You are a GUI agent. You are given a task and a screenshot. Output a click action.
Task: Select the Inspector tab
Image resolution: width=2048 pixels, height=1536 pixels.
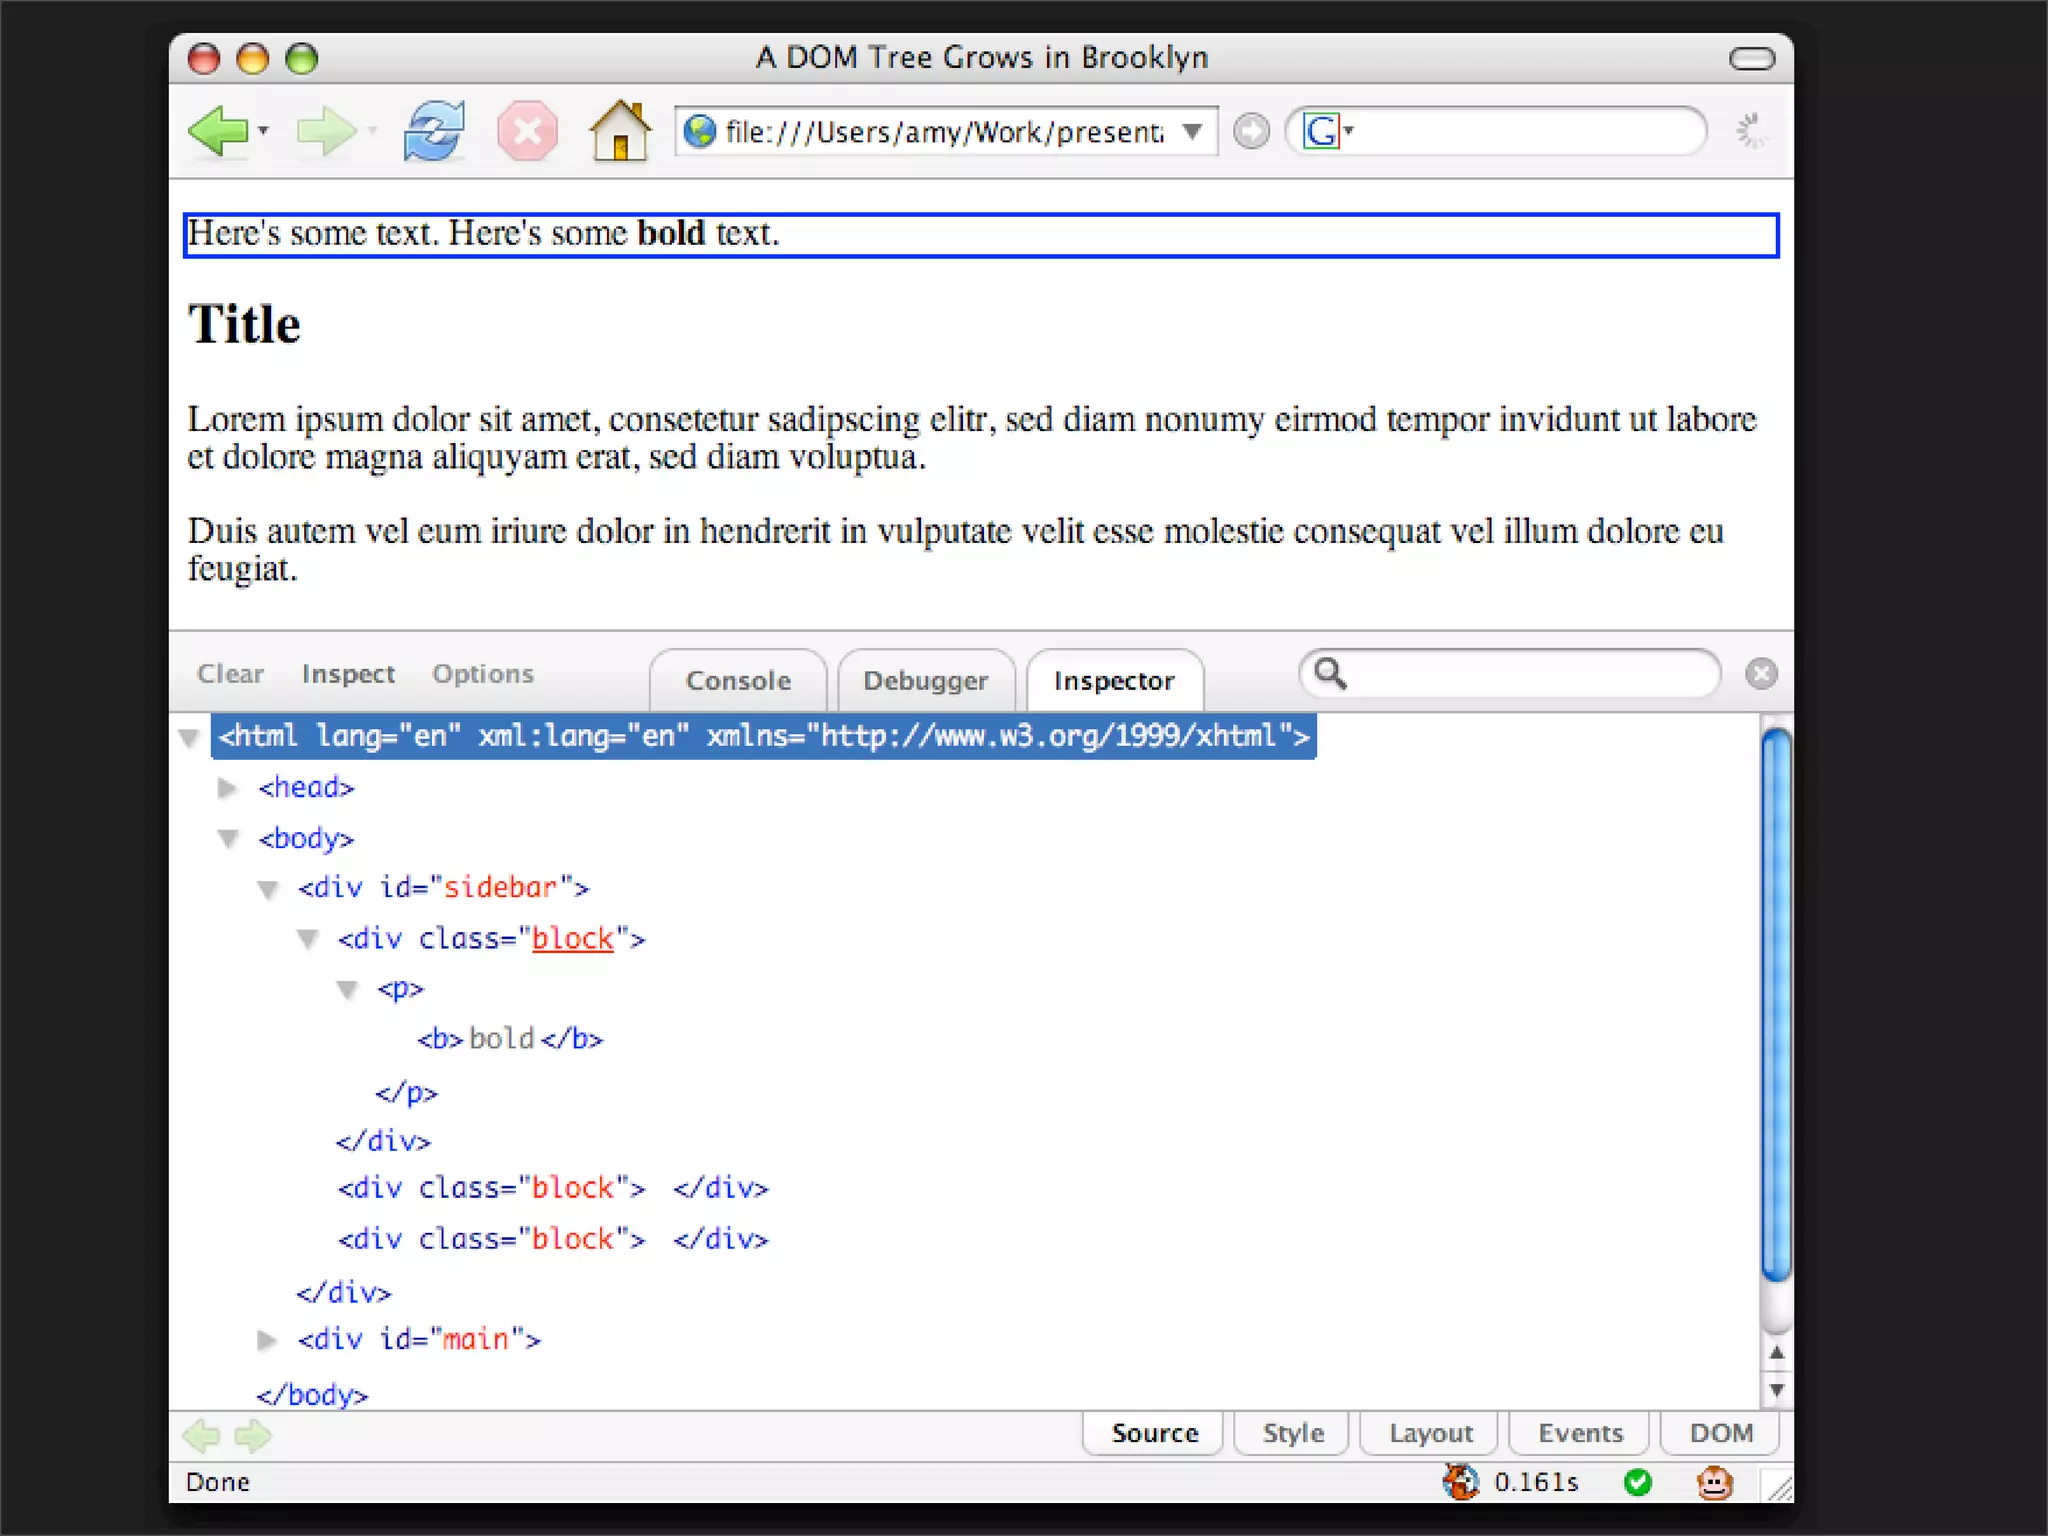tap(1114, 680)
